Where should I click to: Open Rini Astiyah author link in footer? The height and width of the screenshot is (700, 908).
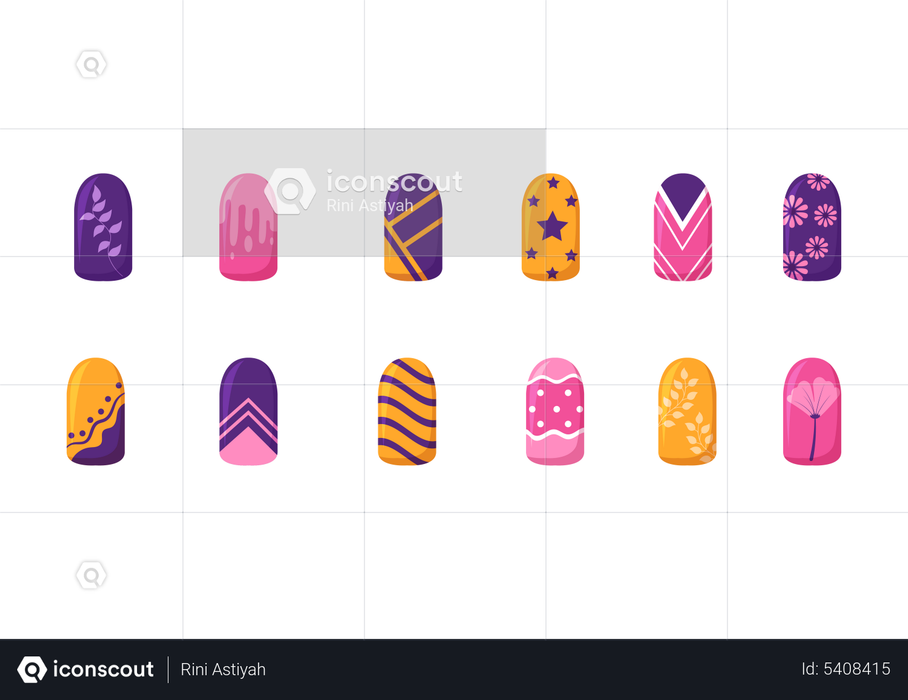223,669
